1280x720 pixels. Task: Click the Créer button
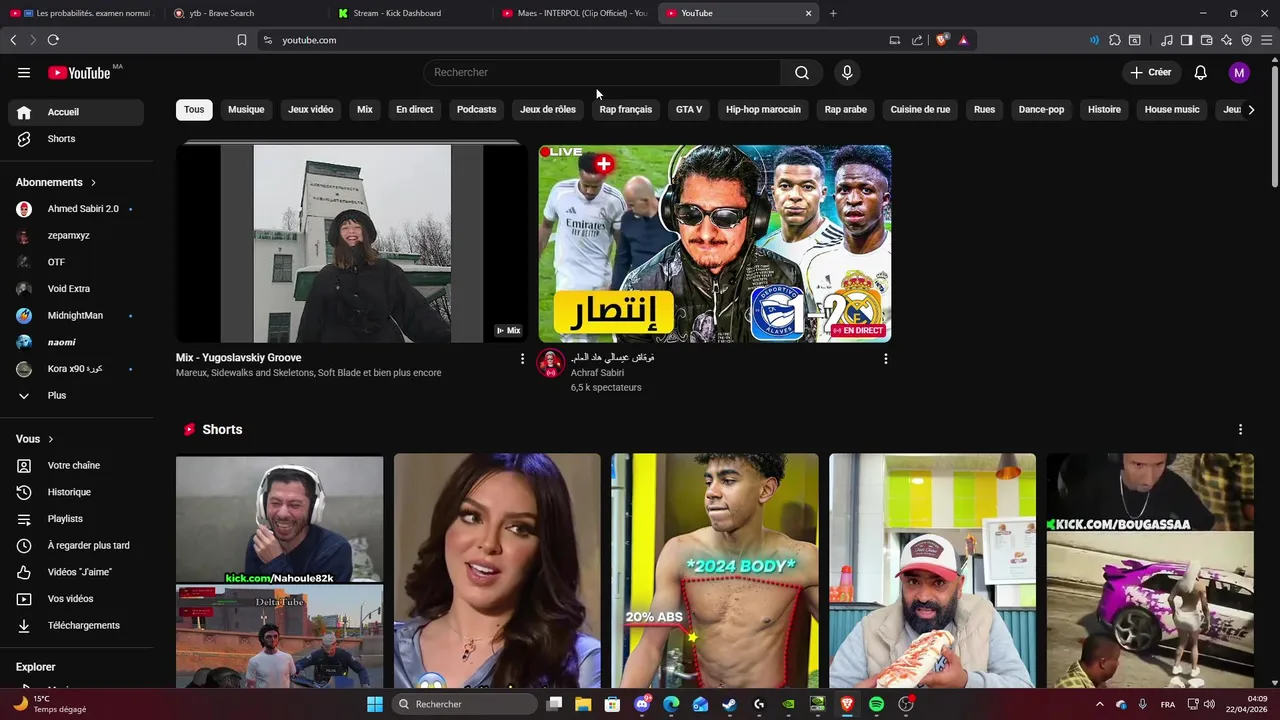click(x=1150, y=72)
